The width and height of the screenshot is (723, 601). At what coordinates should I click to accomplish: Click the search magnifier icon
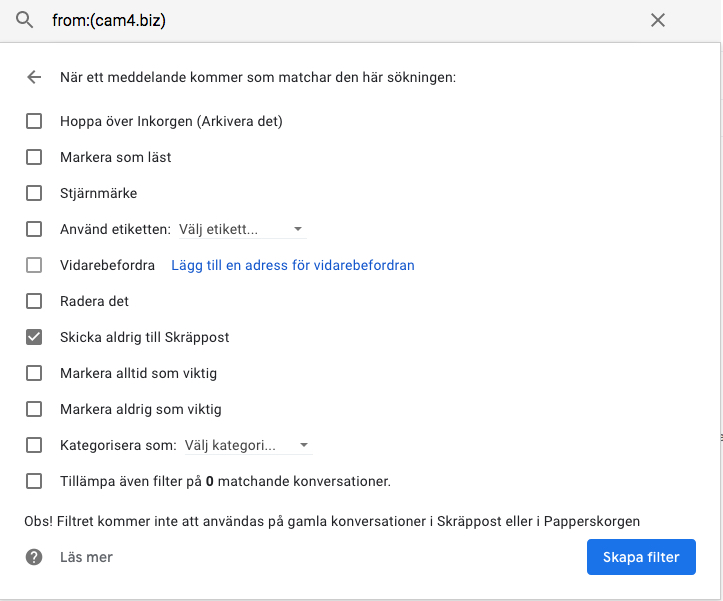[25, 20]
